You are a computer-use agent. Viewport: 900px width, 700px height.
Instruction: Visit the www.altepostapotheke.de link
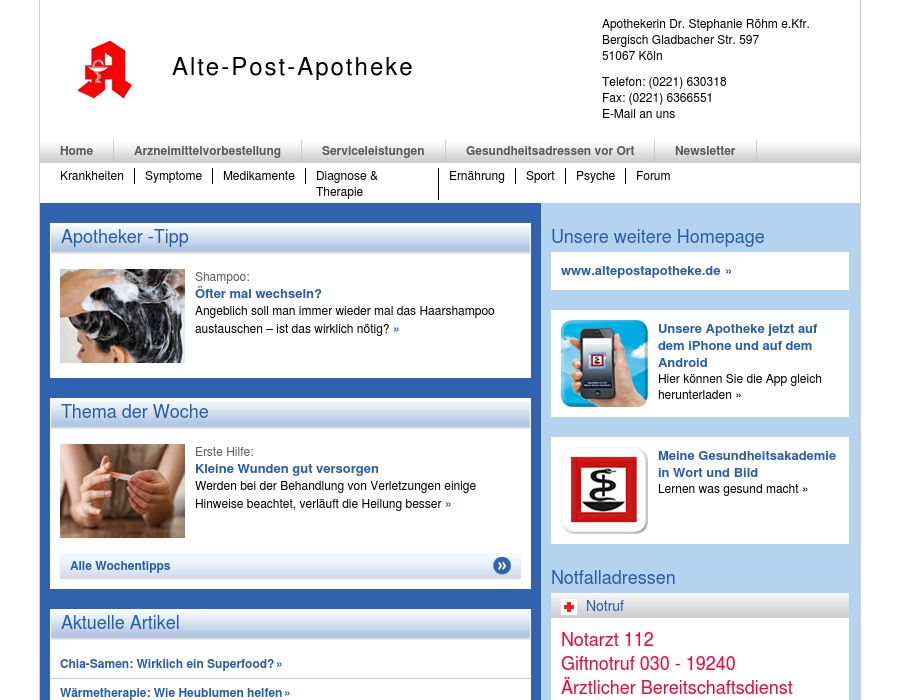[x=641, y=271]
